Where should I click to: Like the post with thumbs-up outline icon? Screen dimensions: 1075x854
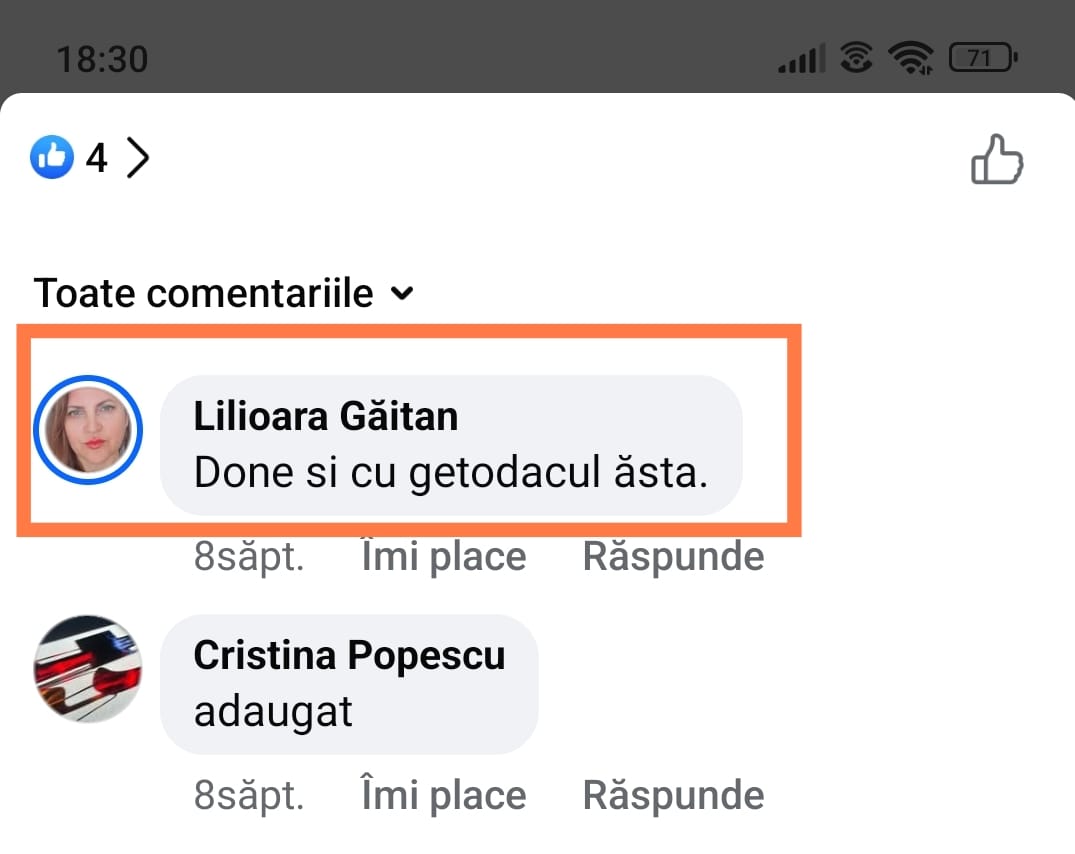(x=997, y=159)
